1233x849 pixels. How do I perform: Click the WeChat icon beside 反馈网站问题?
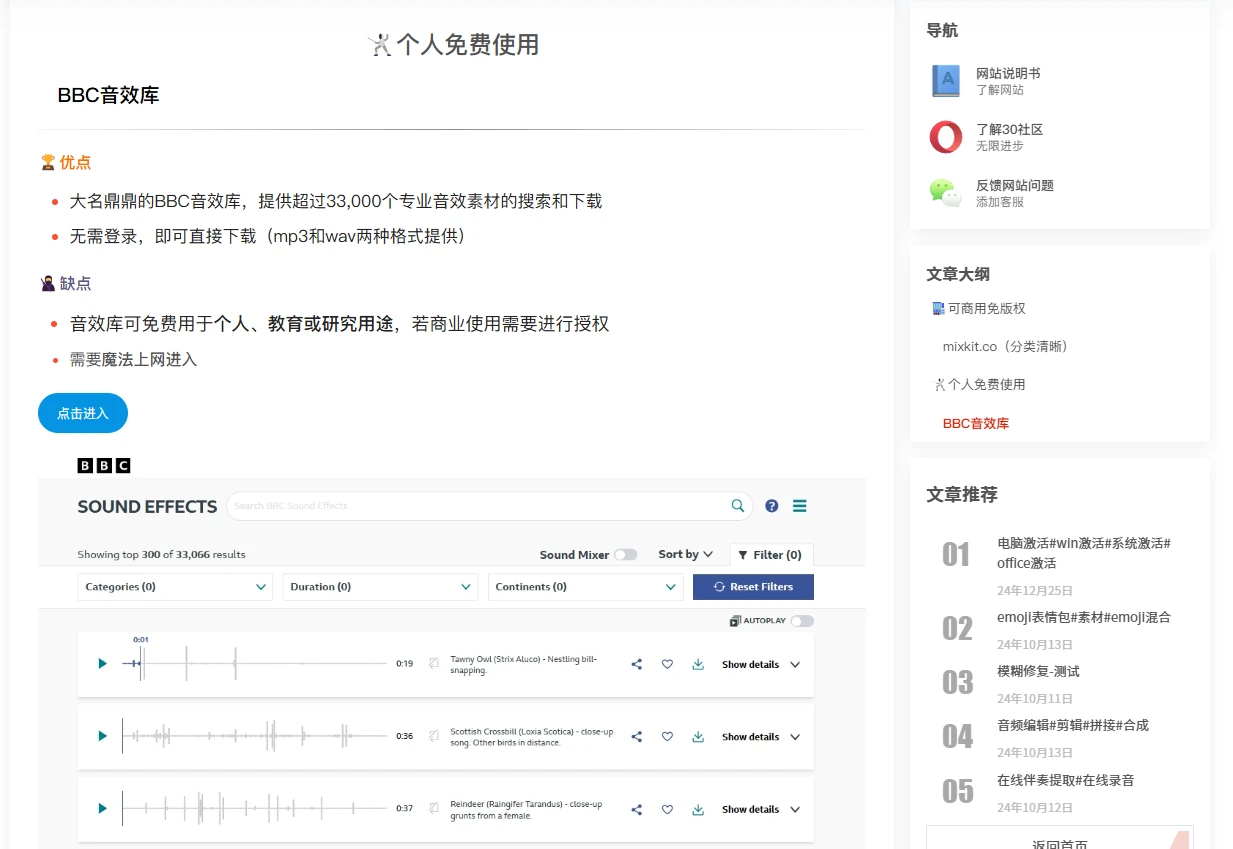pyautogui.click(x=946, y=193)
